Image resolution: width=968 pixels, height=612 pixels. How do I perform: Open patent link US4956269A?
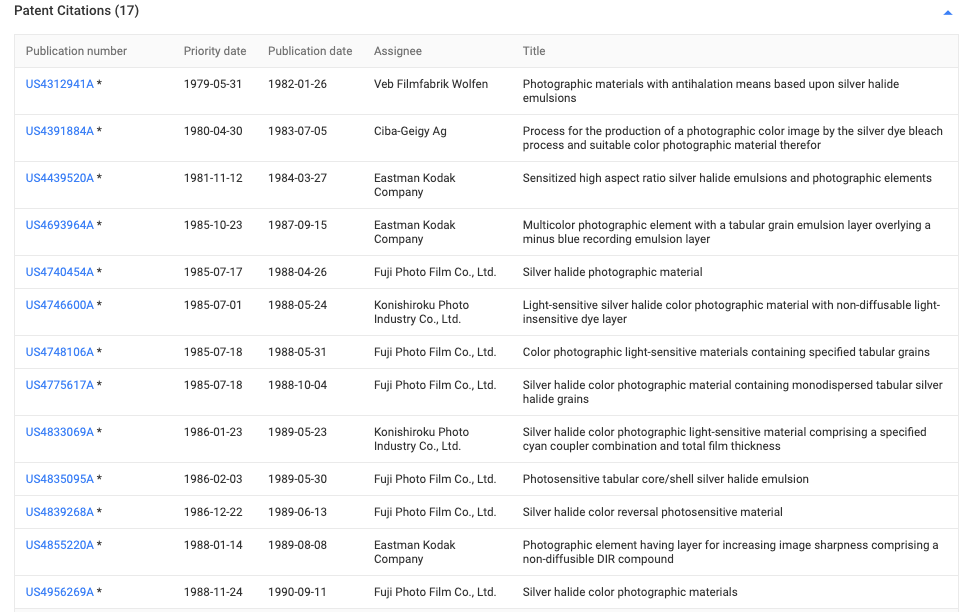click(x=60, y=592)
